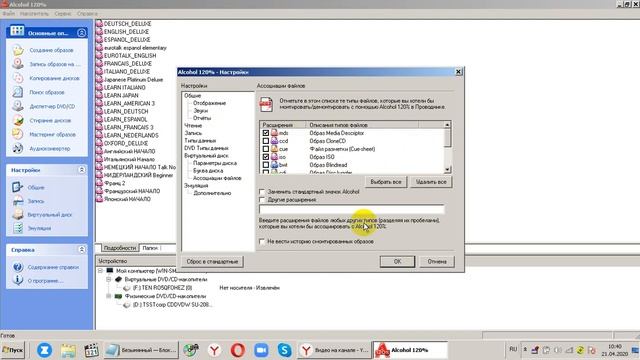Open Yandex browser quick-launch icon
The width and height of the screenshot is (640, 360).
point(214,350)
